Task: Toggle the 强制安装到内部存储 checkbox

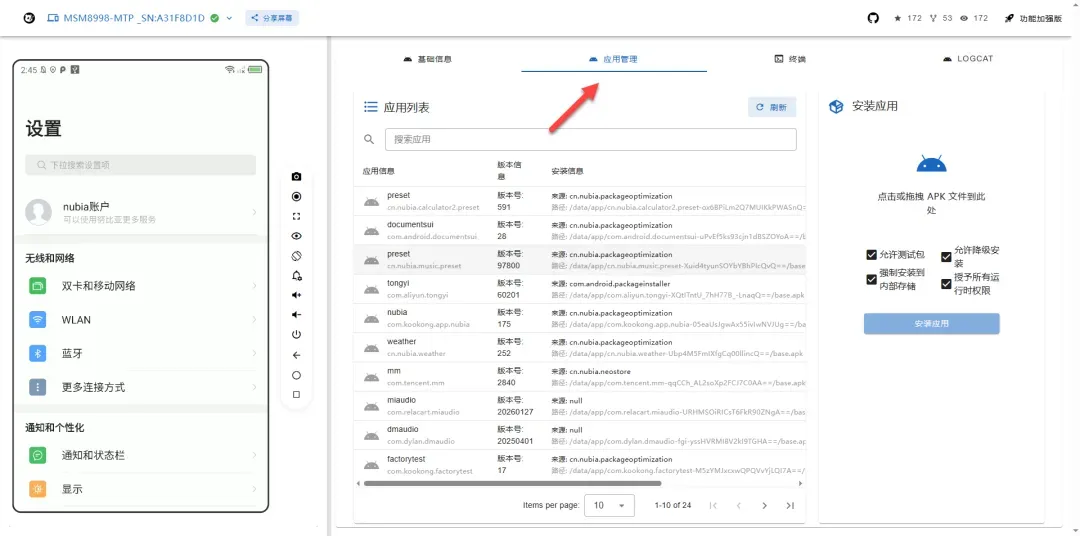Action: (x=871, y=279)
